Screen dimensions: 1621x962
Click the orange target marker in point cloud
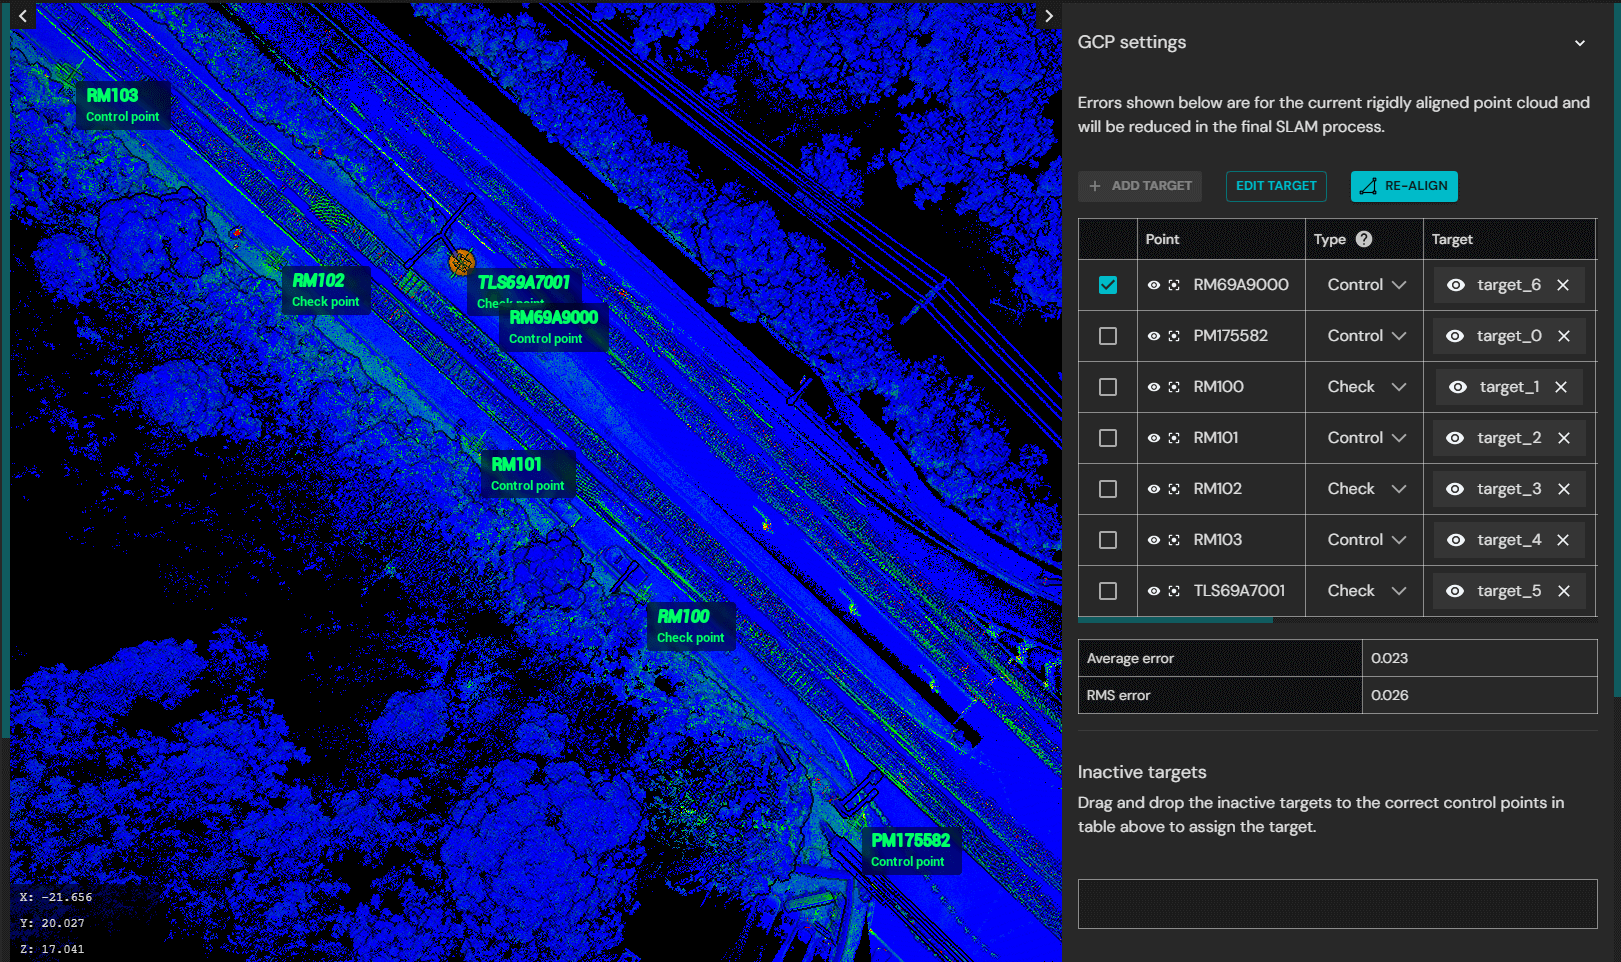click(461, 262)
